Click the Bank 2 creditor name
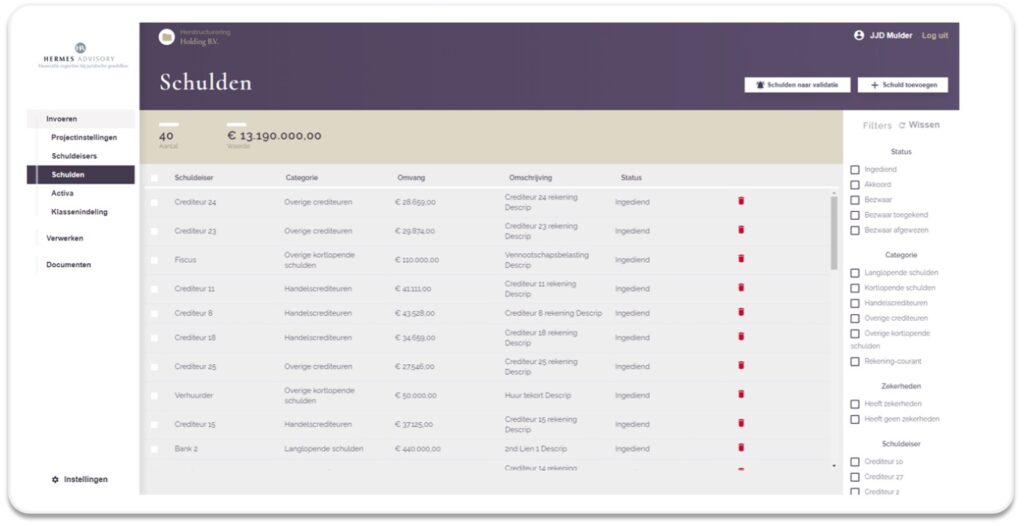 coord(186,449)
